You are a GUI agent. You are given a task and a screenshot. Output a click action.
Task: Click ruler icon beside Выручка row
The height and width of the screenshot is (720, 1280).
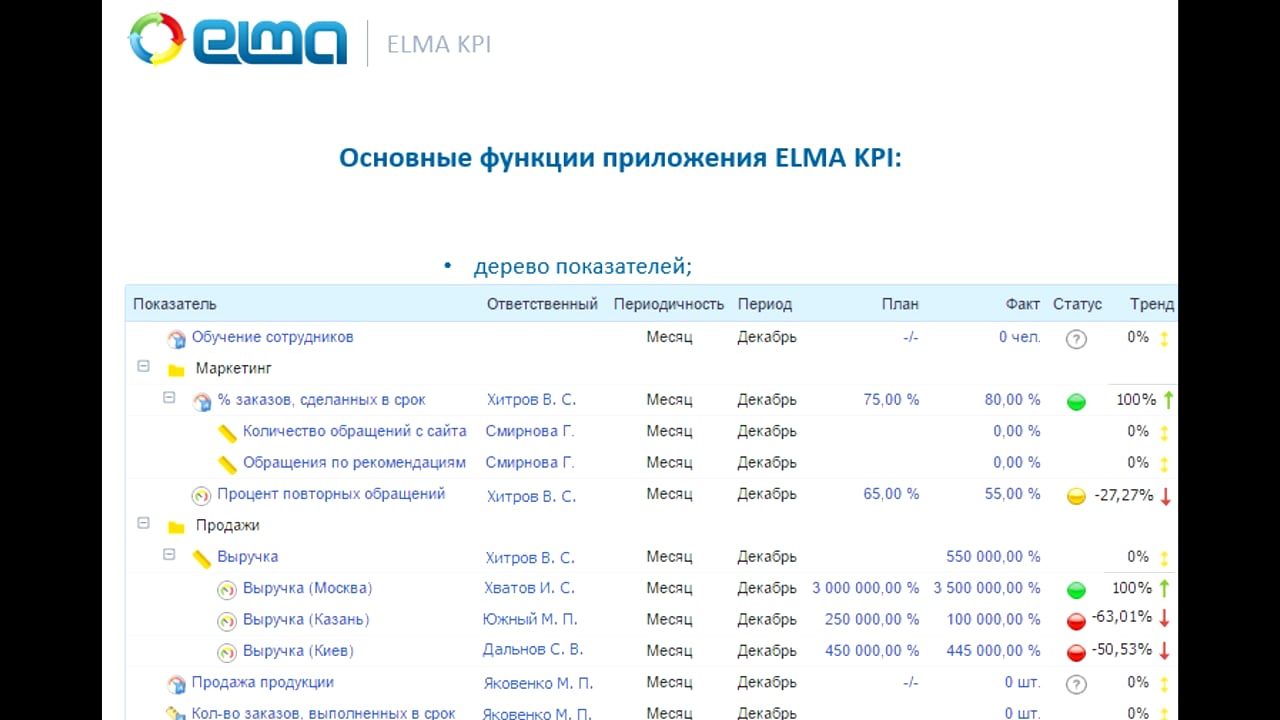tap(202, 558)
